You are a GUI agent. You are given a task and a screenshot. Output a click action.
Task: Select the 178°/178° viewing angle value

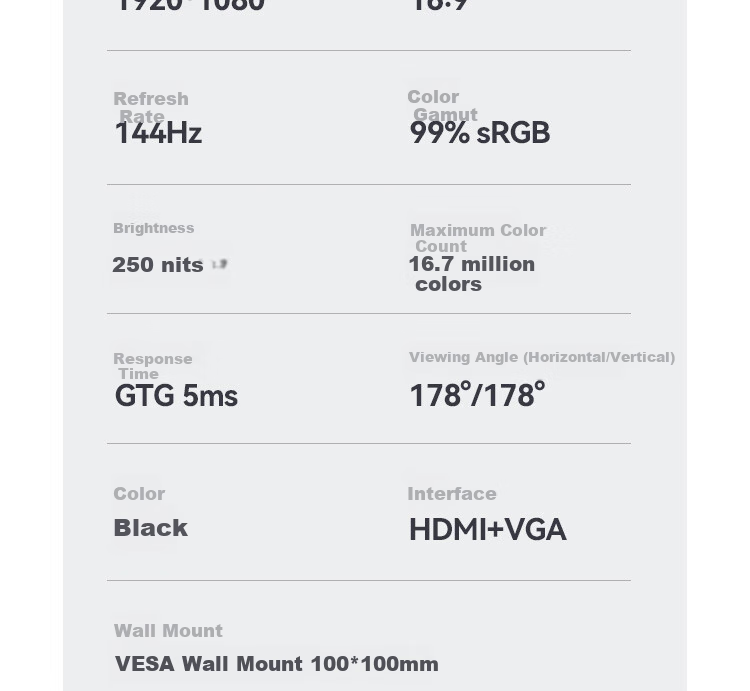(477, 395)
